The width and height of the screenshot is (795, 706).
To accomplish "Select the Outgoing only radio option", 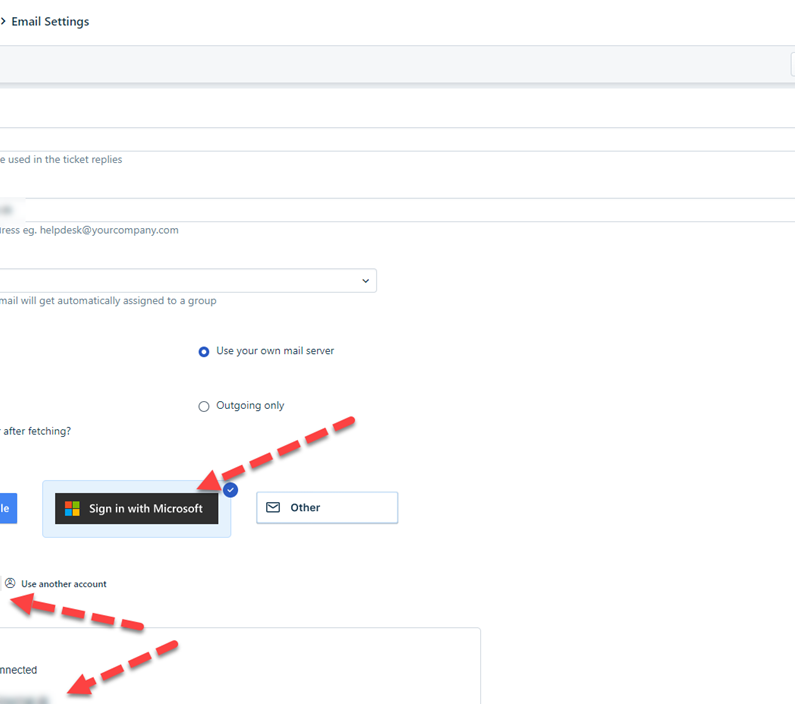I will (x=204, y=406).
